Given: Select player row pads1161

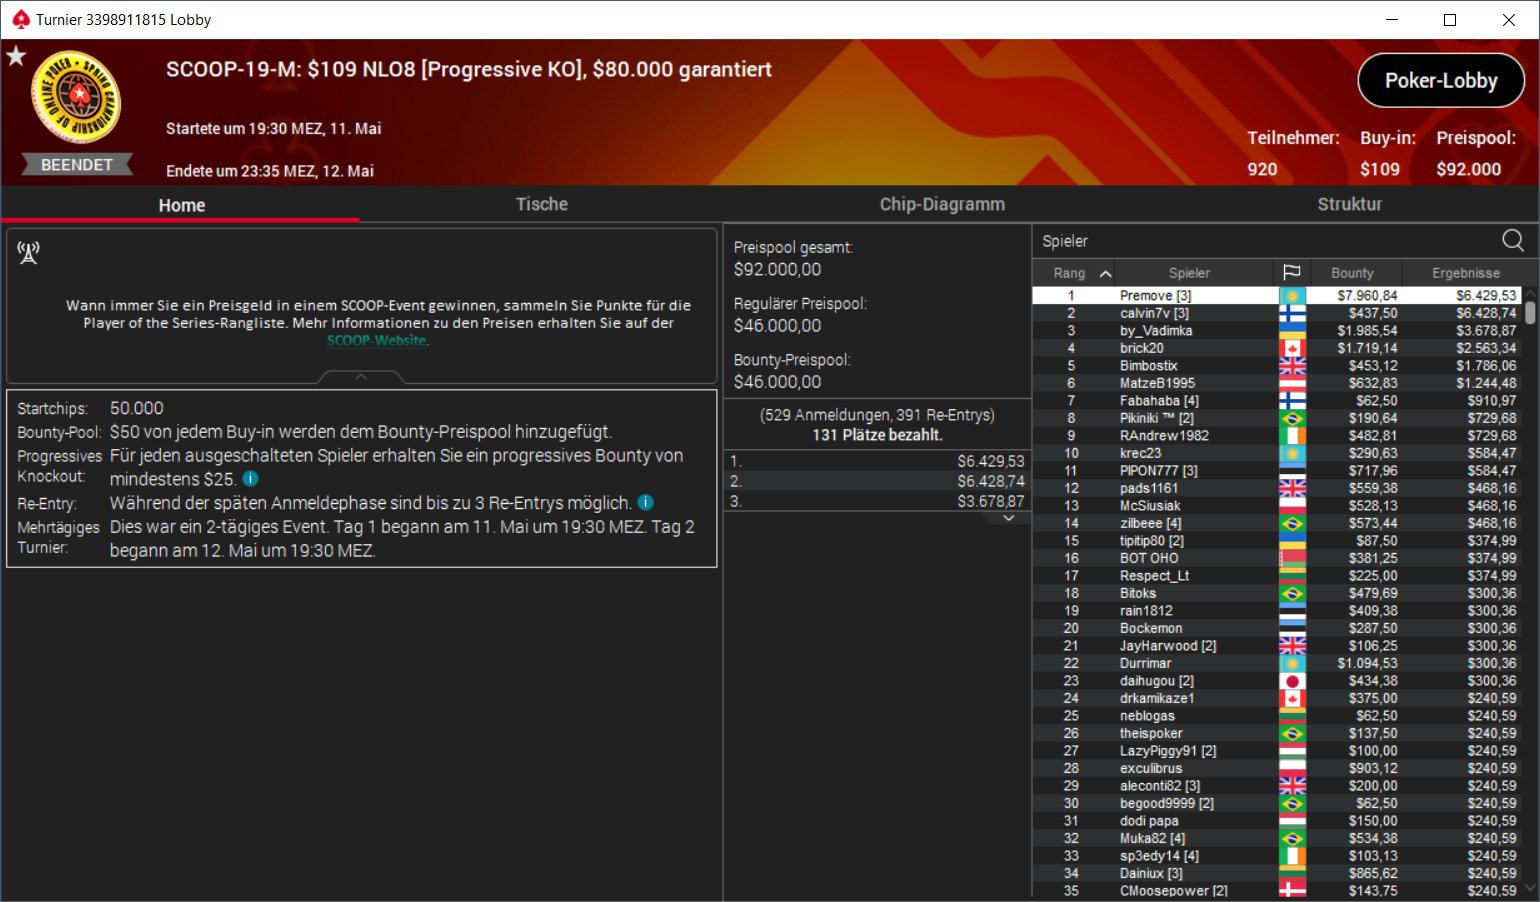Looking at the screenshot, I should [x=1276, y=488].
